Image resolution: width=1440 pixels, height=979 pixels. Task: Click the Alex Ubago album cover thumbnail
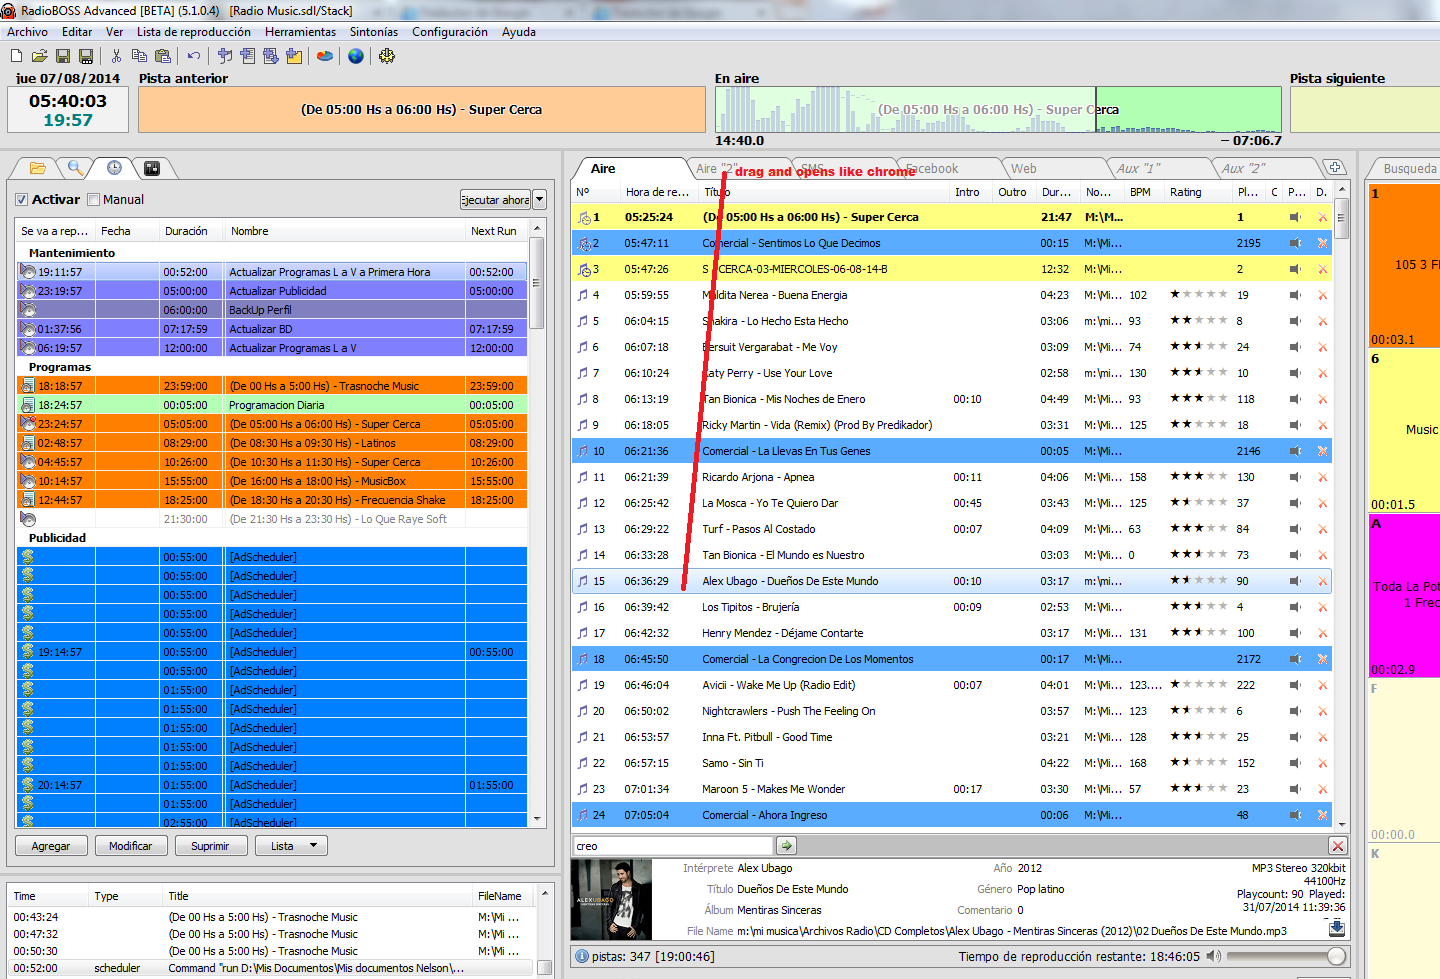(x=611, y=899)
